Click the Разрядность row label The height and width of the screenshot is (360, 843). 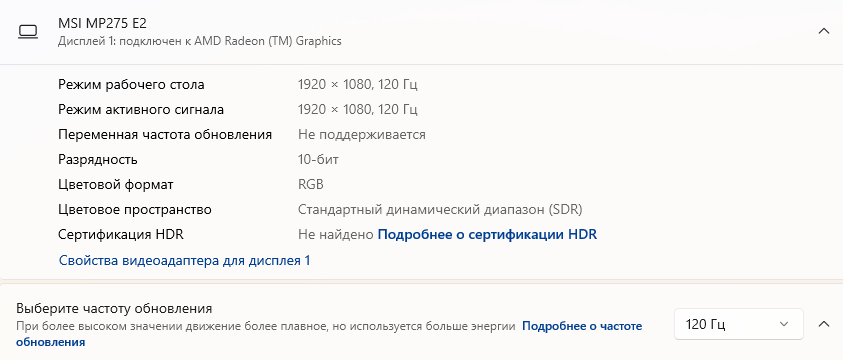[98, 160]
